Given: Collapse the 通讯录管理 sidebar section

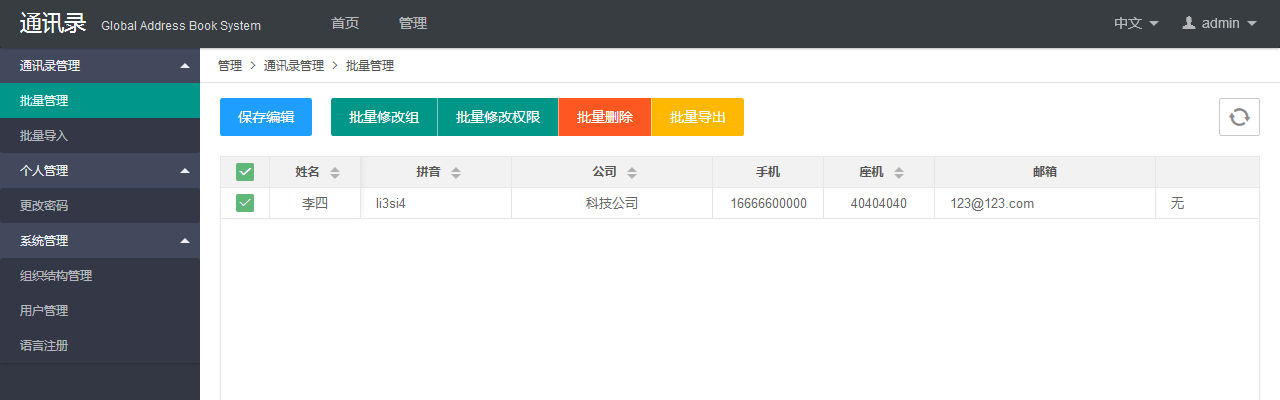Looking at the screenshot, I should click(100, 66).
